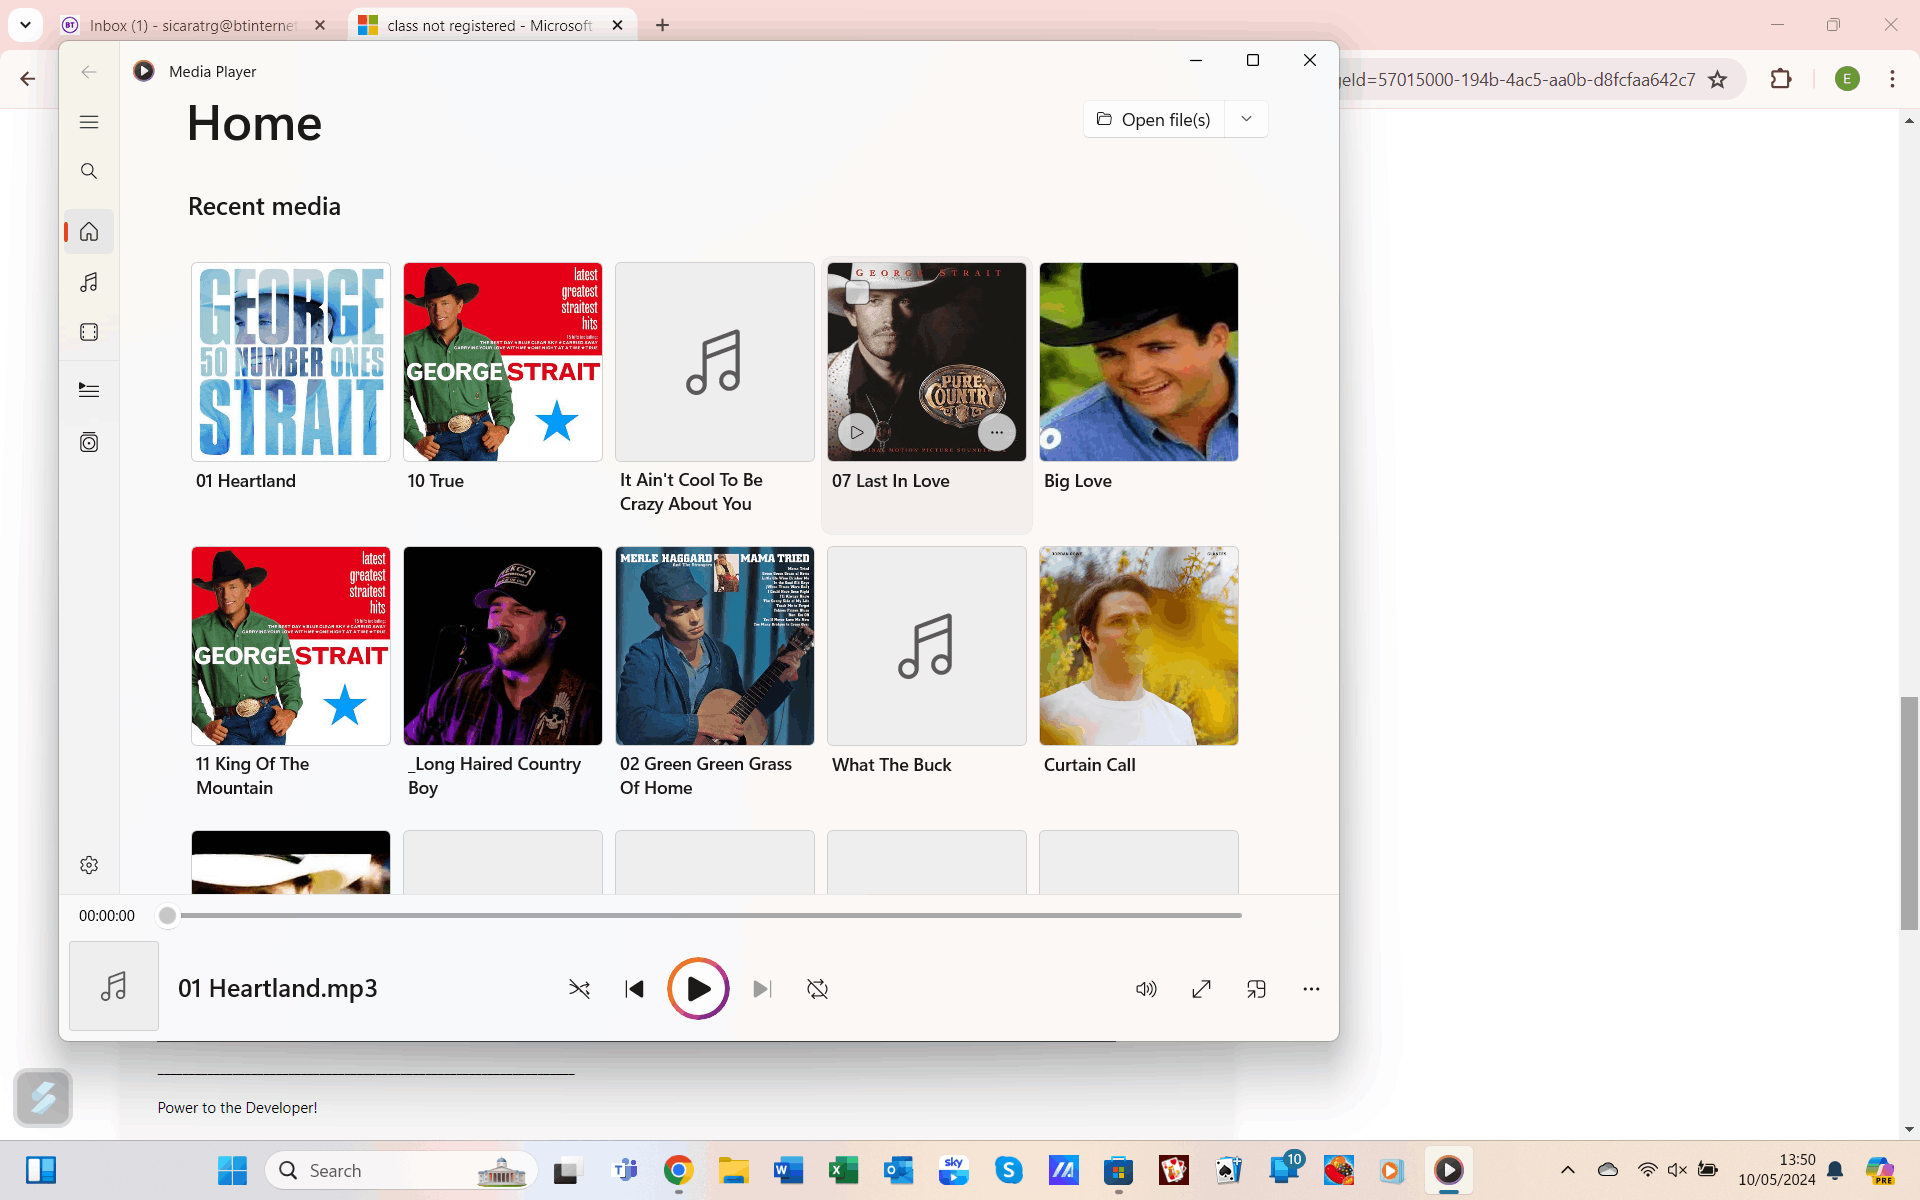Viewport: 1920px width, 1200px height.
Task: Switch to full screen view
Action: click(x=1201, y=989)
